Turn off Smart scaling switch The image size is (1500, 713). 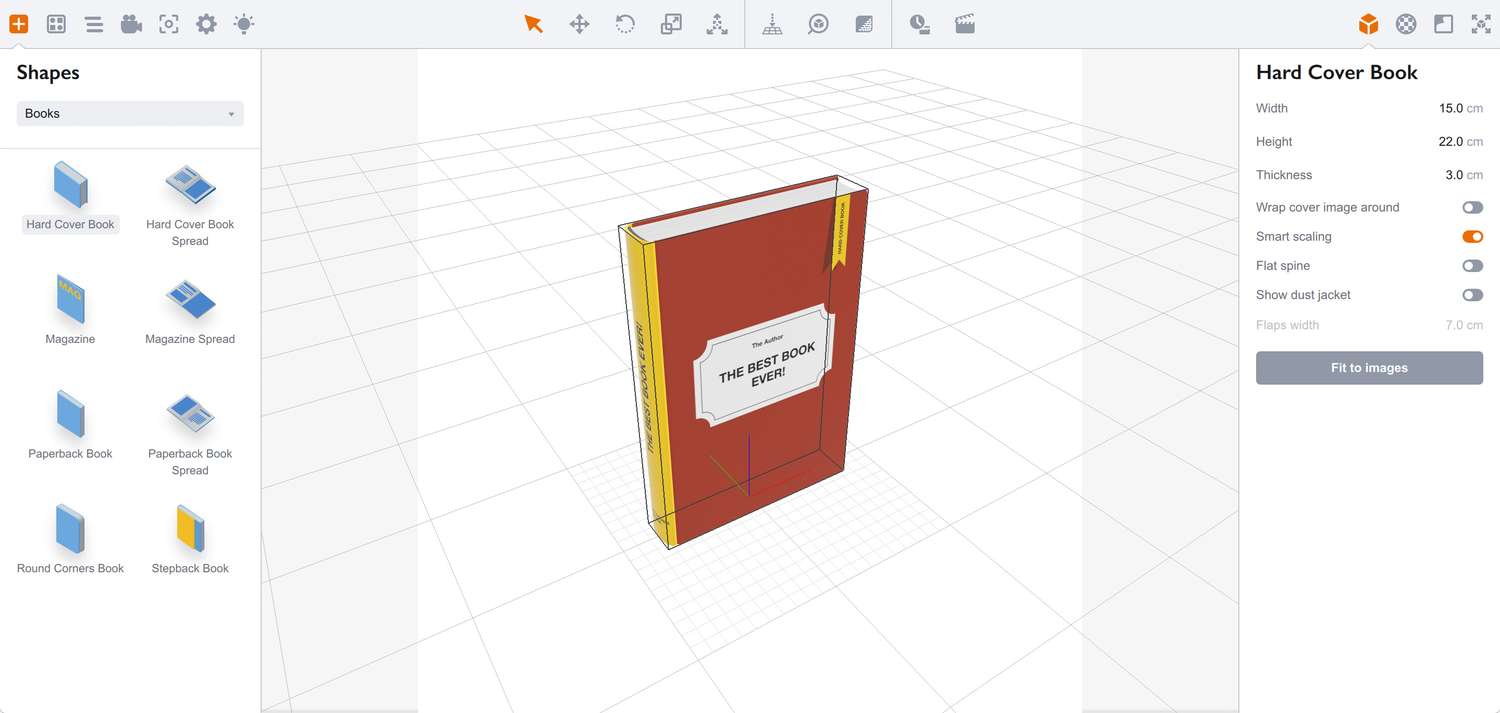pyautogui.click(x=1472, y=237)
